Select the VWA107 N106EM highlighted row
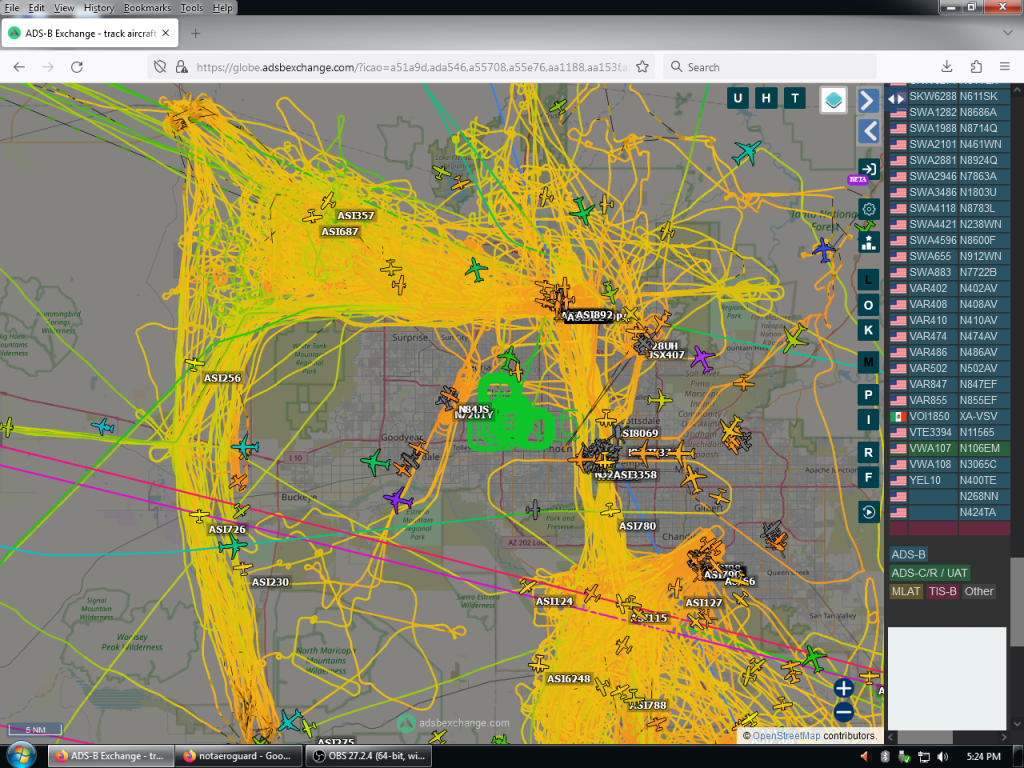 pos(950,448)
